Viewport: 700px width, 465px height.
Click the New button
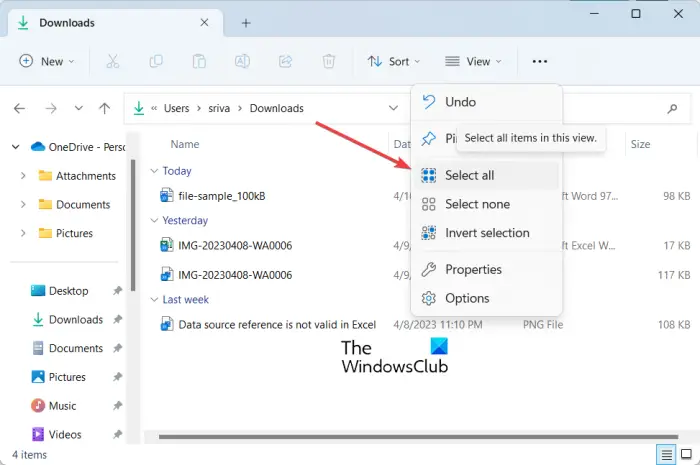[47, 61]
